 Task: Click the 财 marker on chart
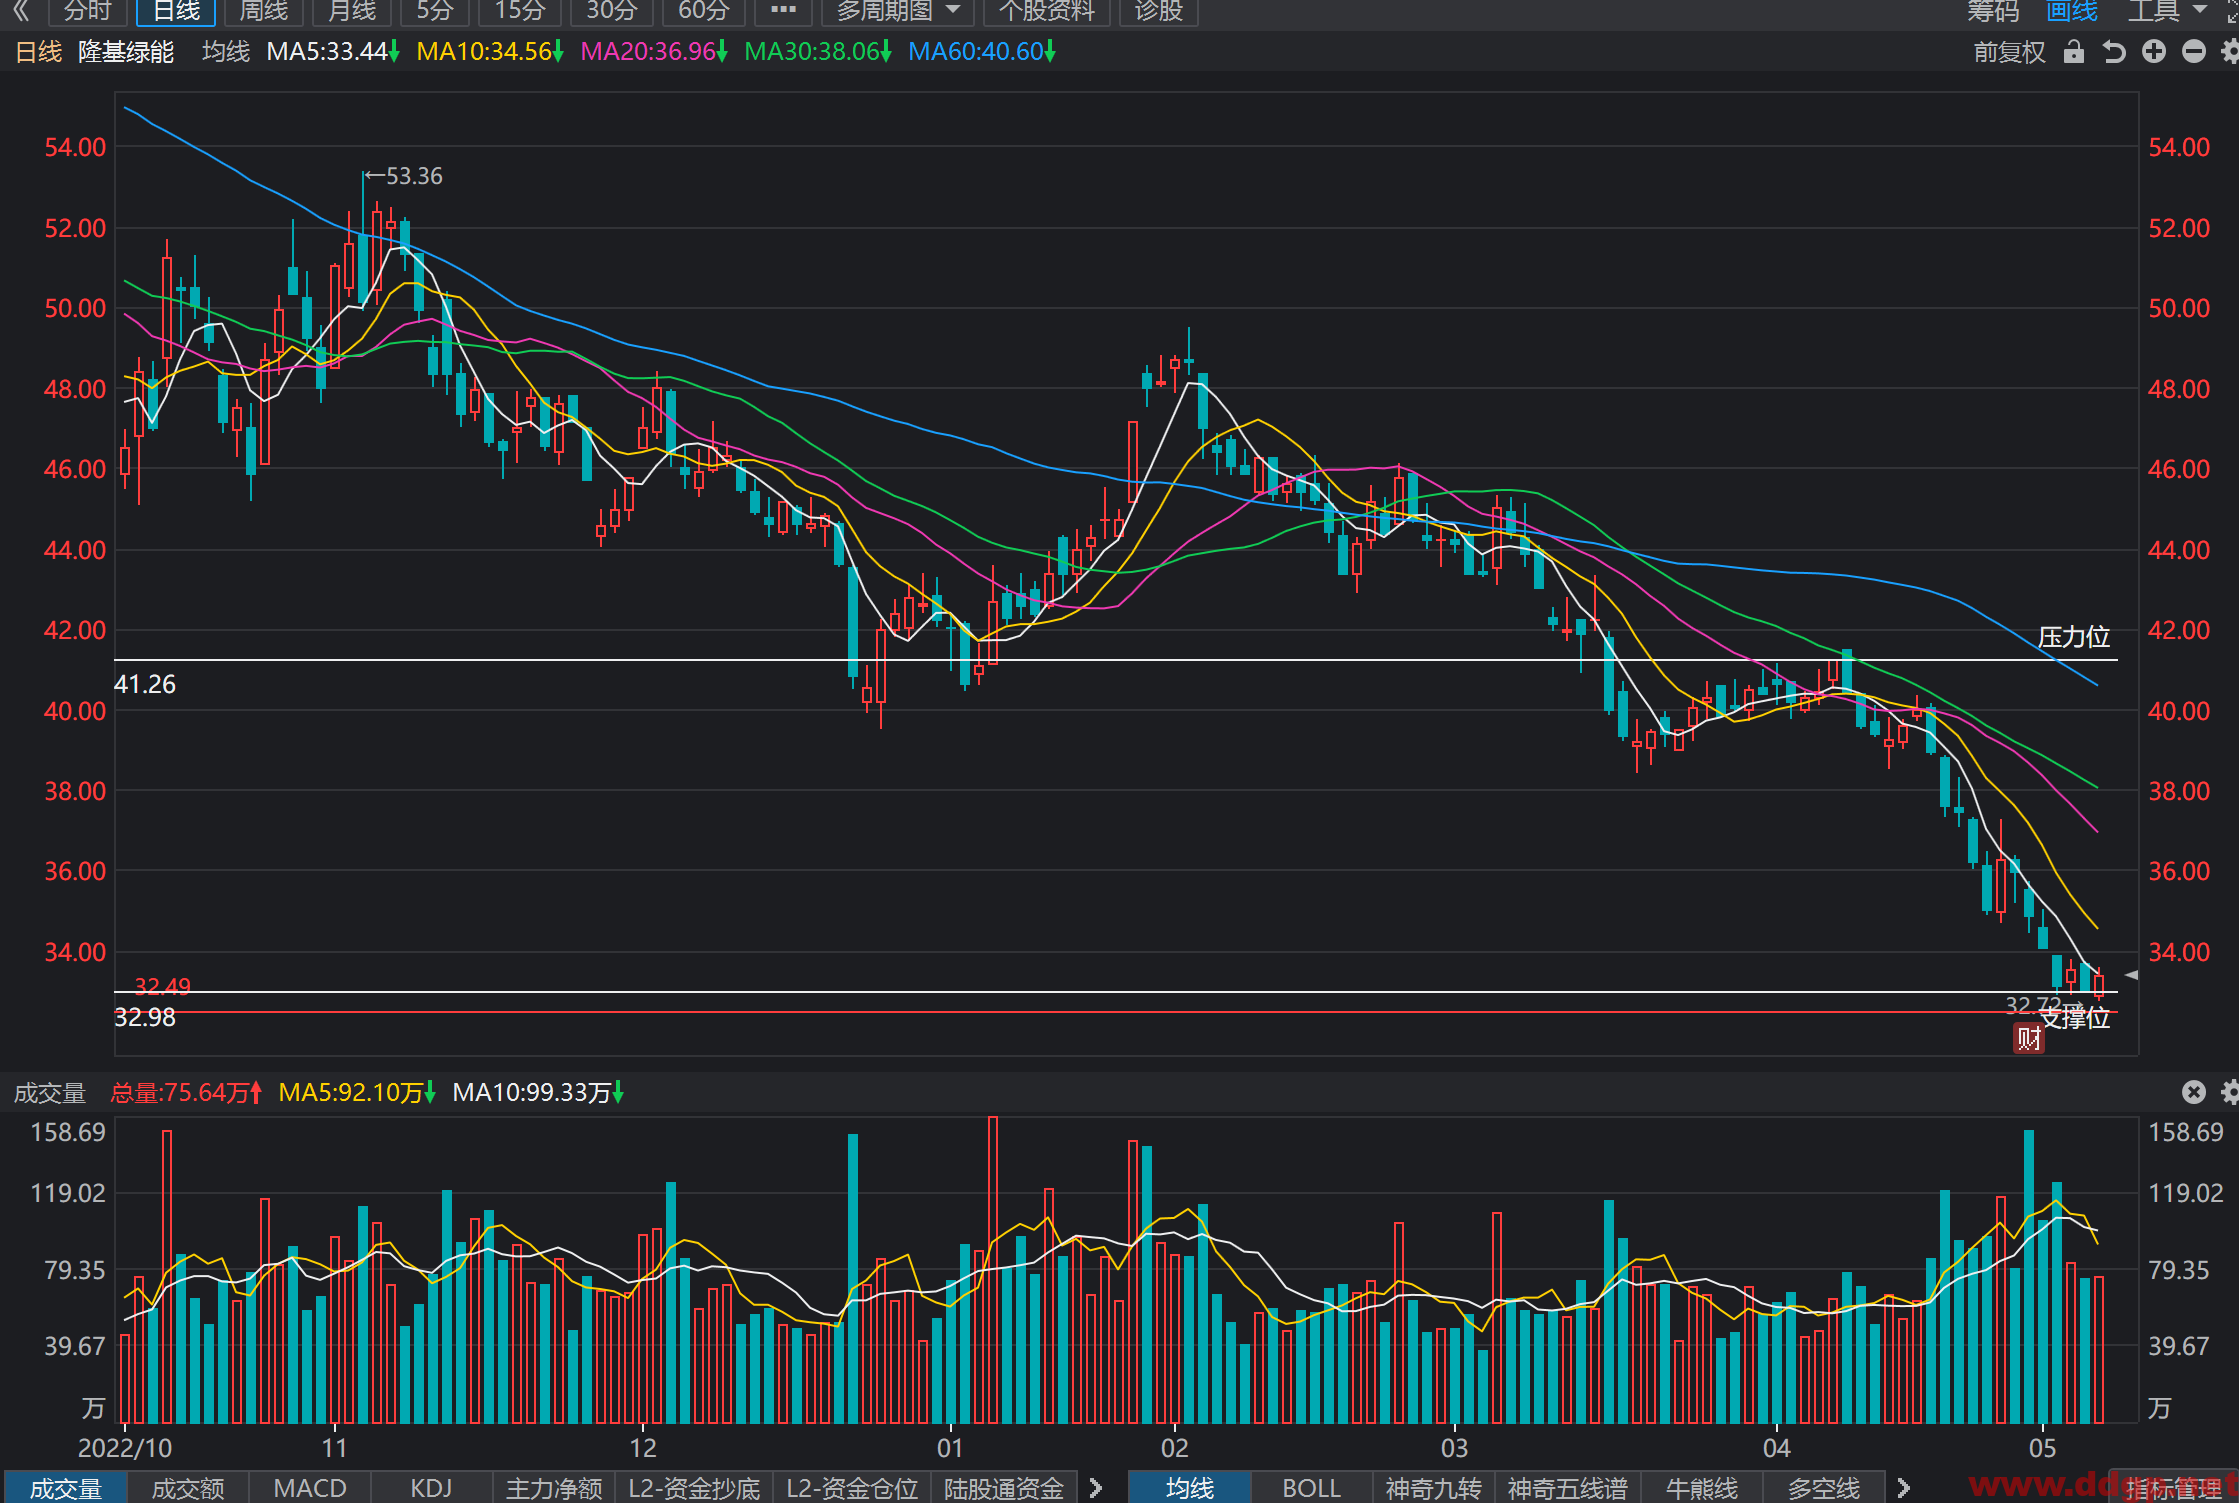click(2029, 1038)
